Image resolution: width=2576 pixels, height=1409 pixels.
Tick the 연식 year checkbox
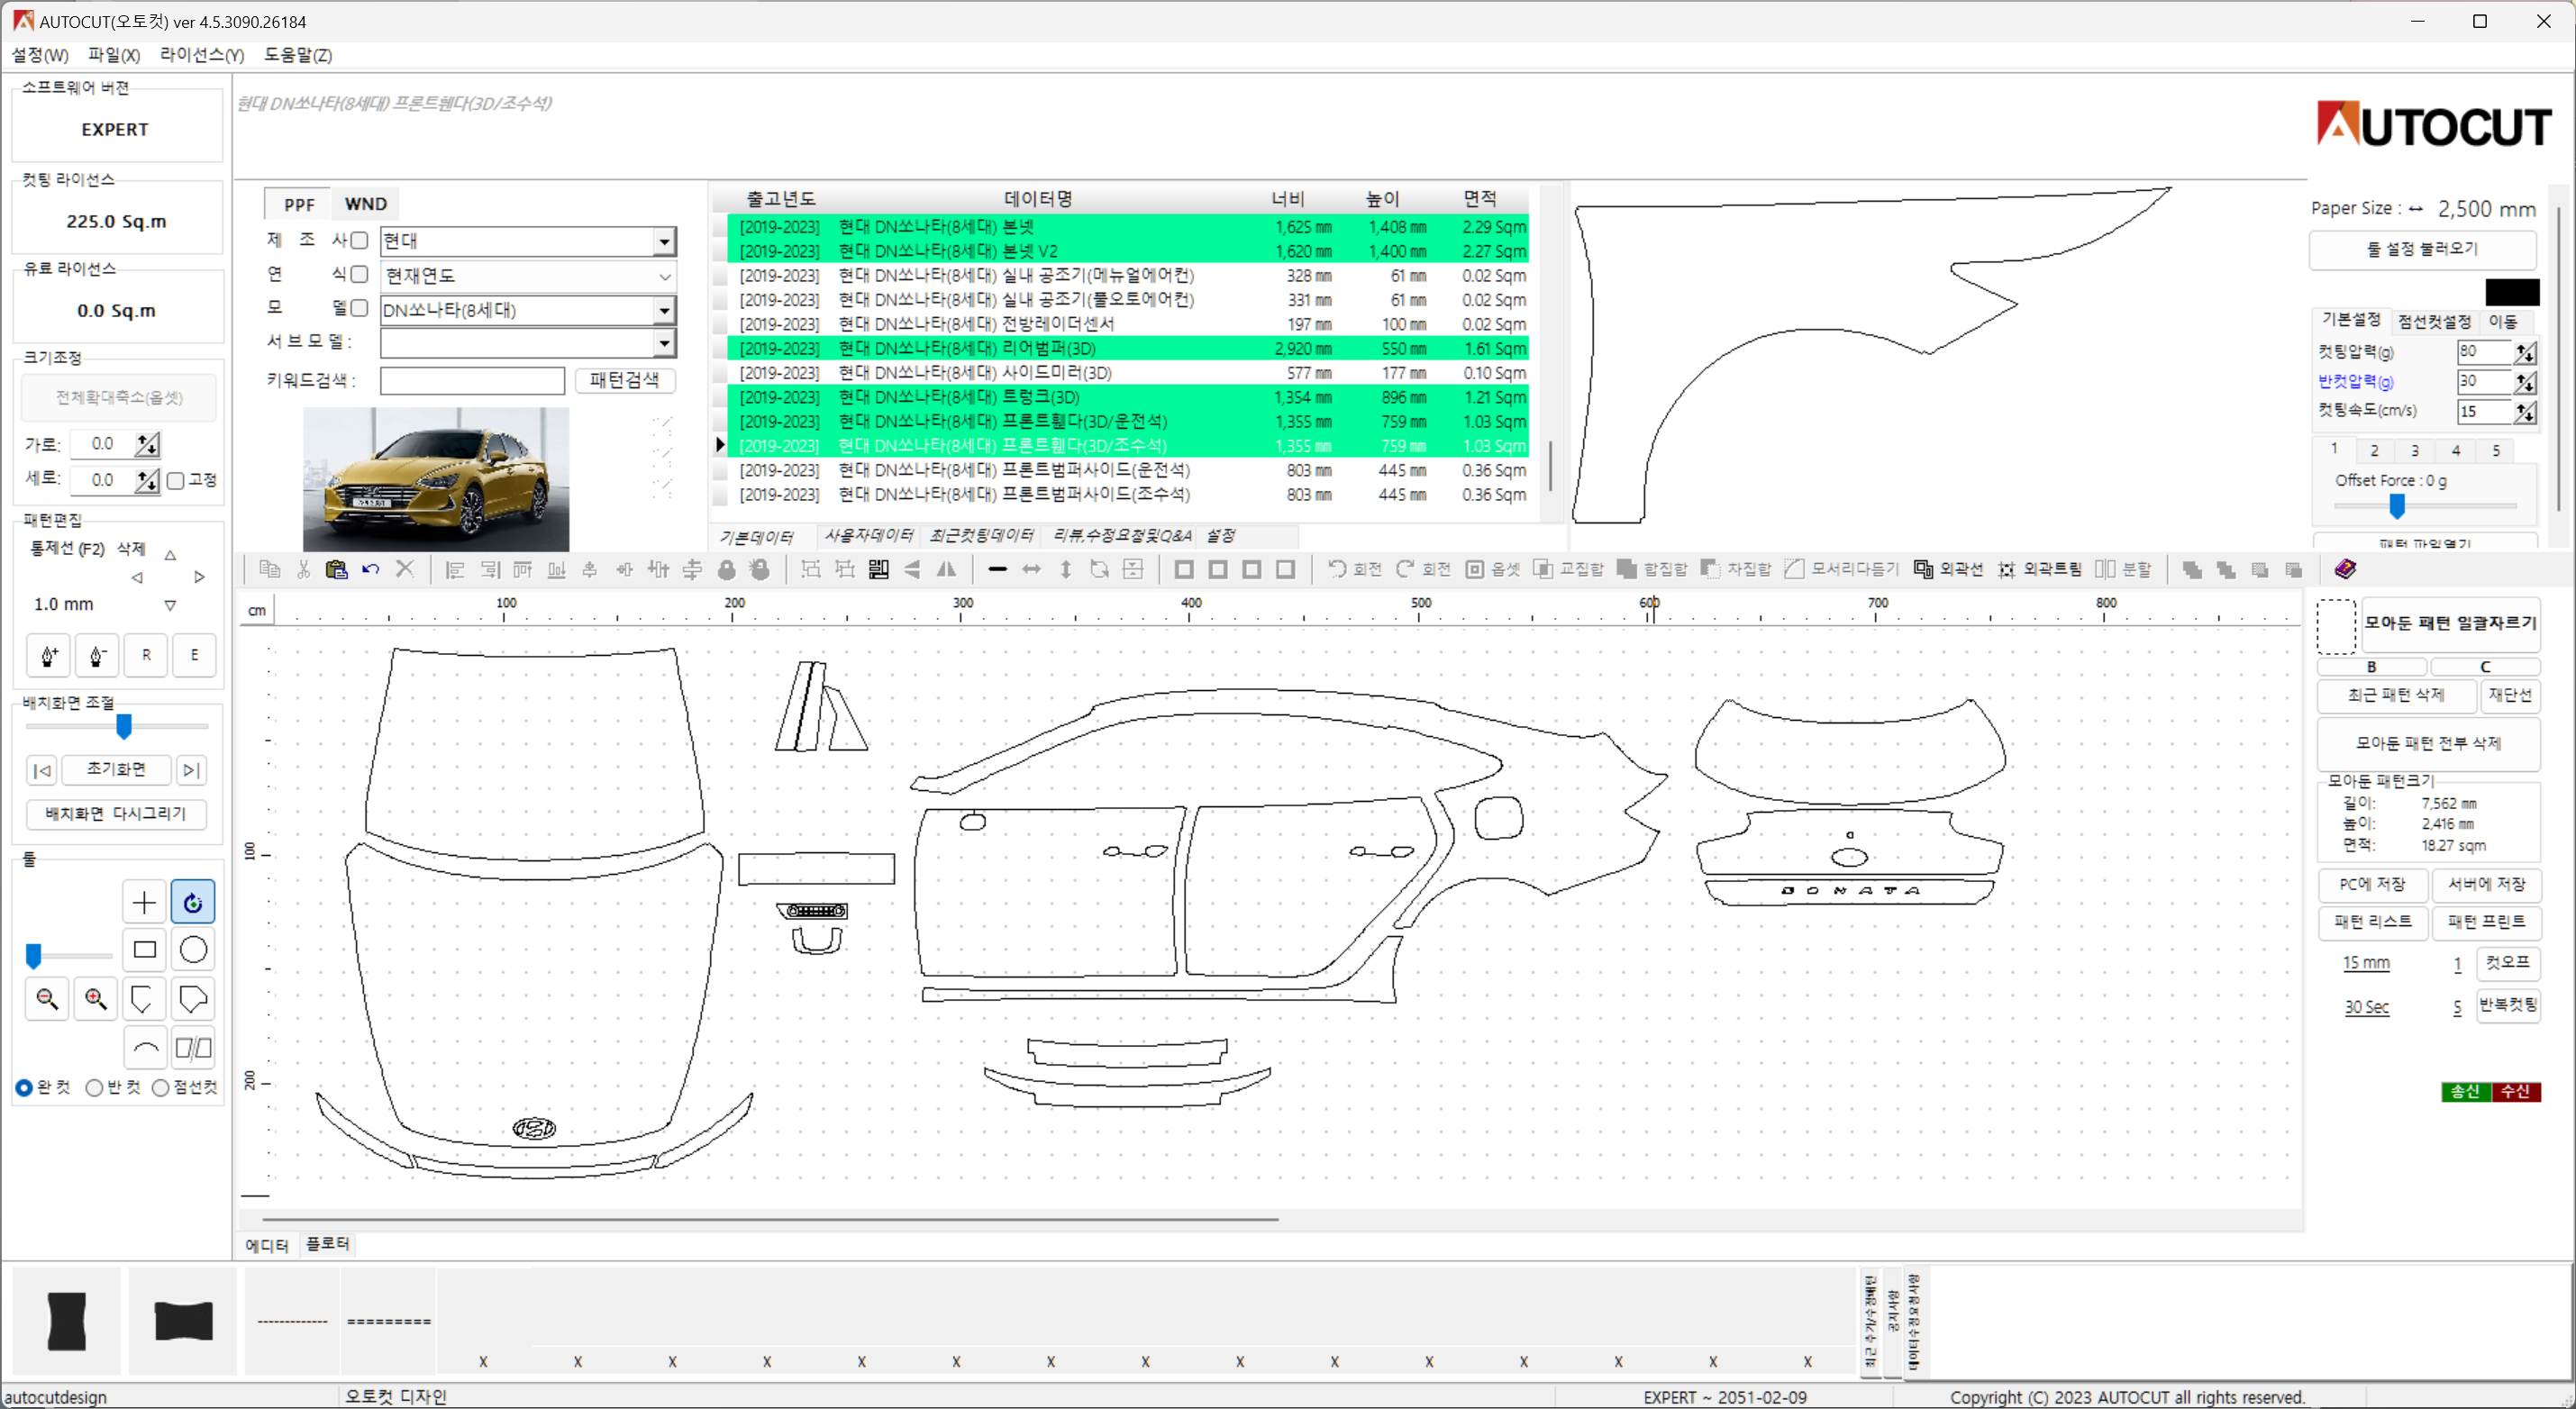coord(360,275)
